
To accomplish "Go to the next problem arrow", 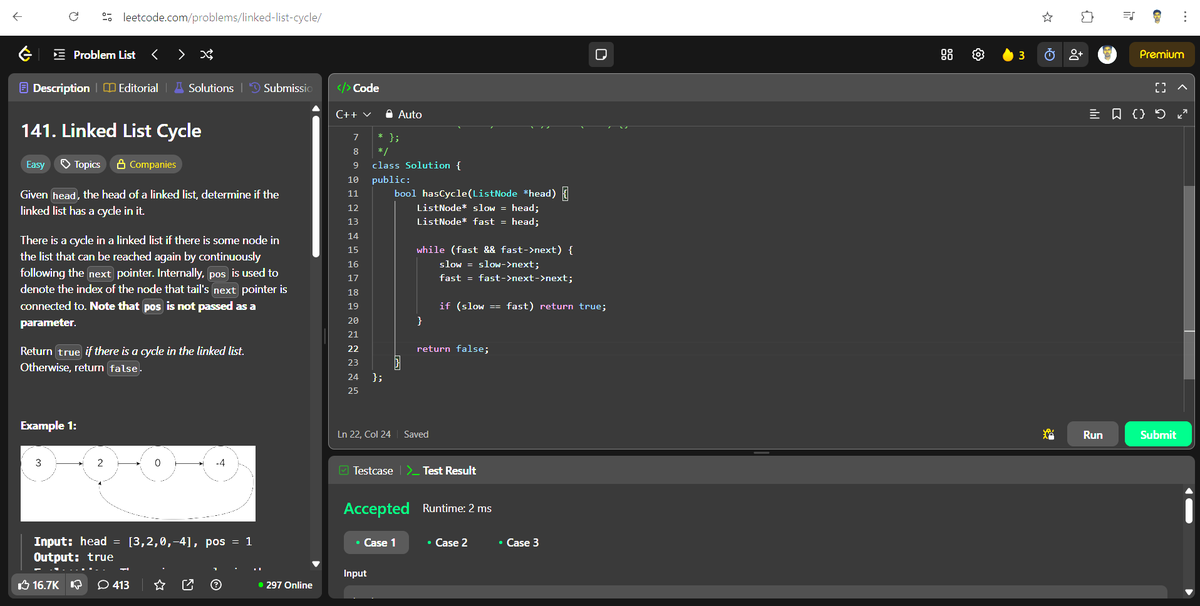I will [x=180, y=54].
